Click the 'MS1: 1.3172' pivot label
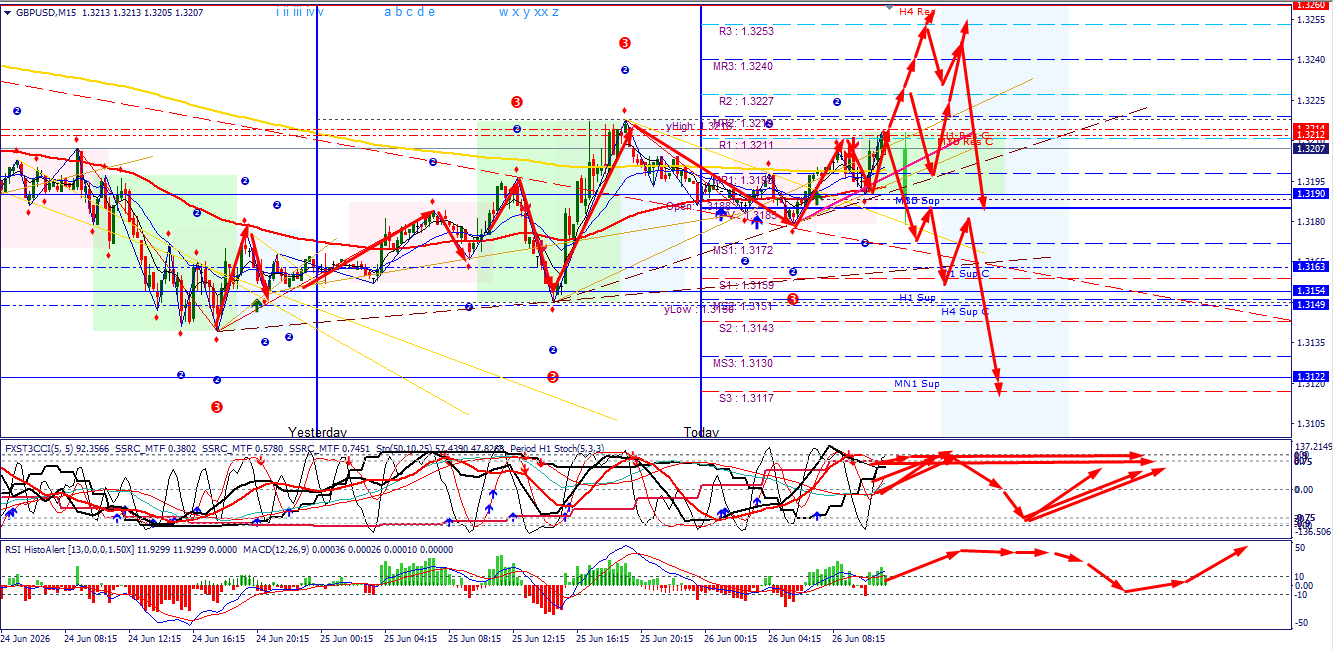The width and height of the screenshot is (1333, 650). [x=743, y=250]
